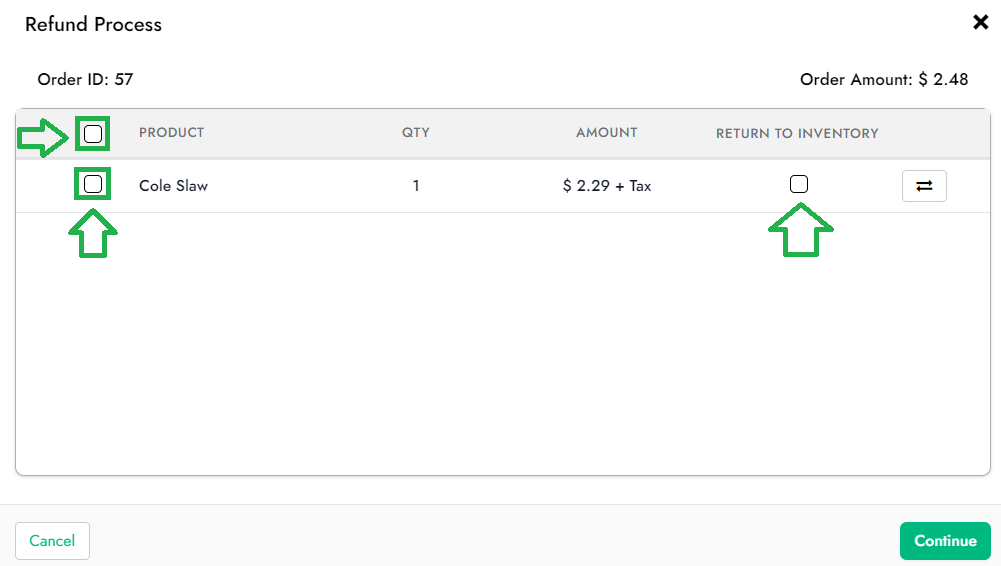Click the exchange arrows icon button
This screenshot has height=566, width=1001.
[x=924, y=186]
